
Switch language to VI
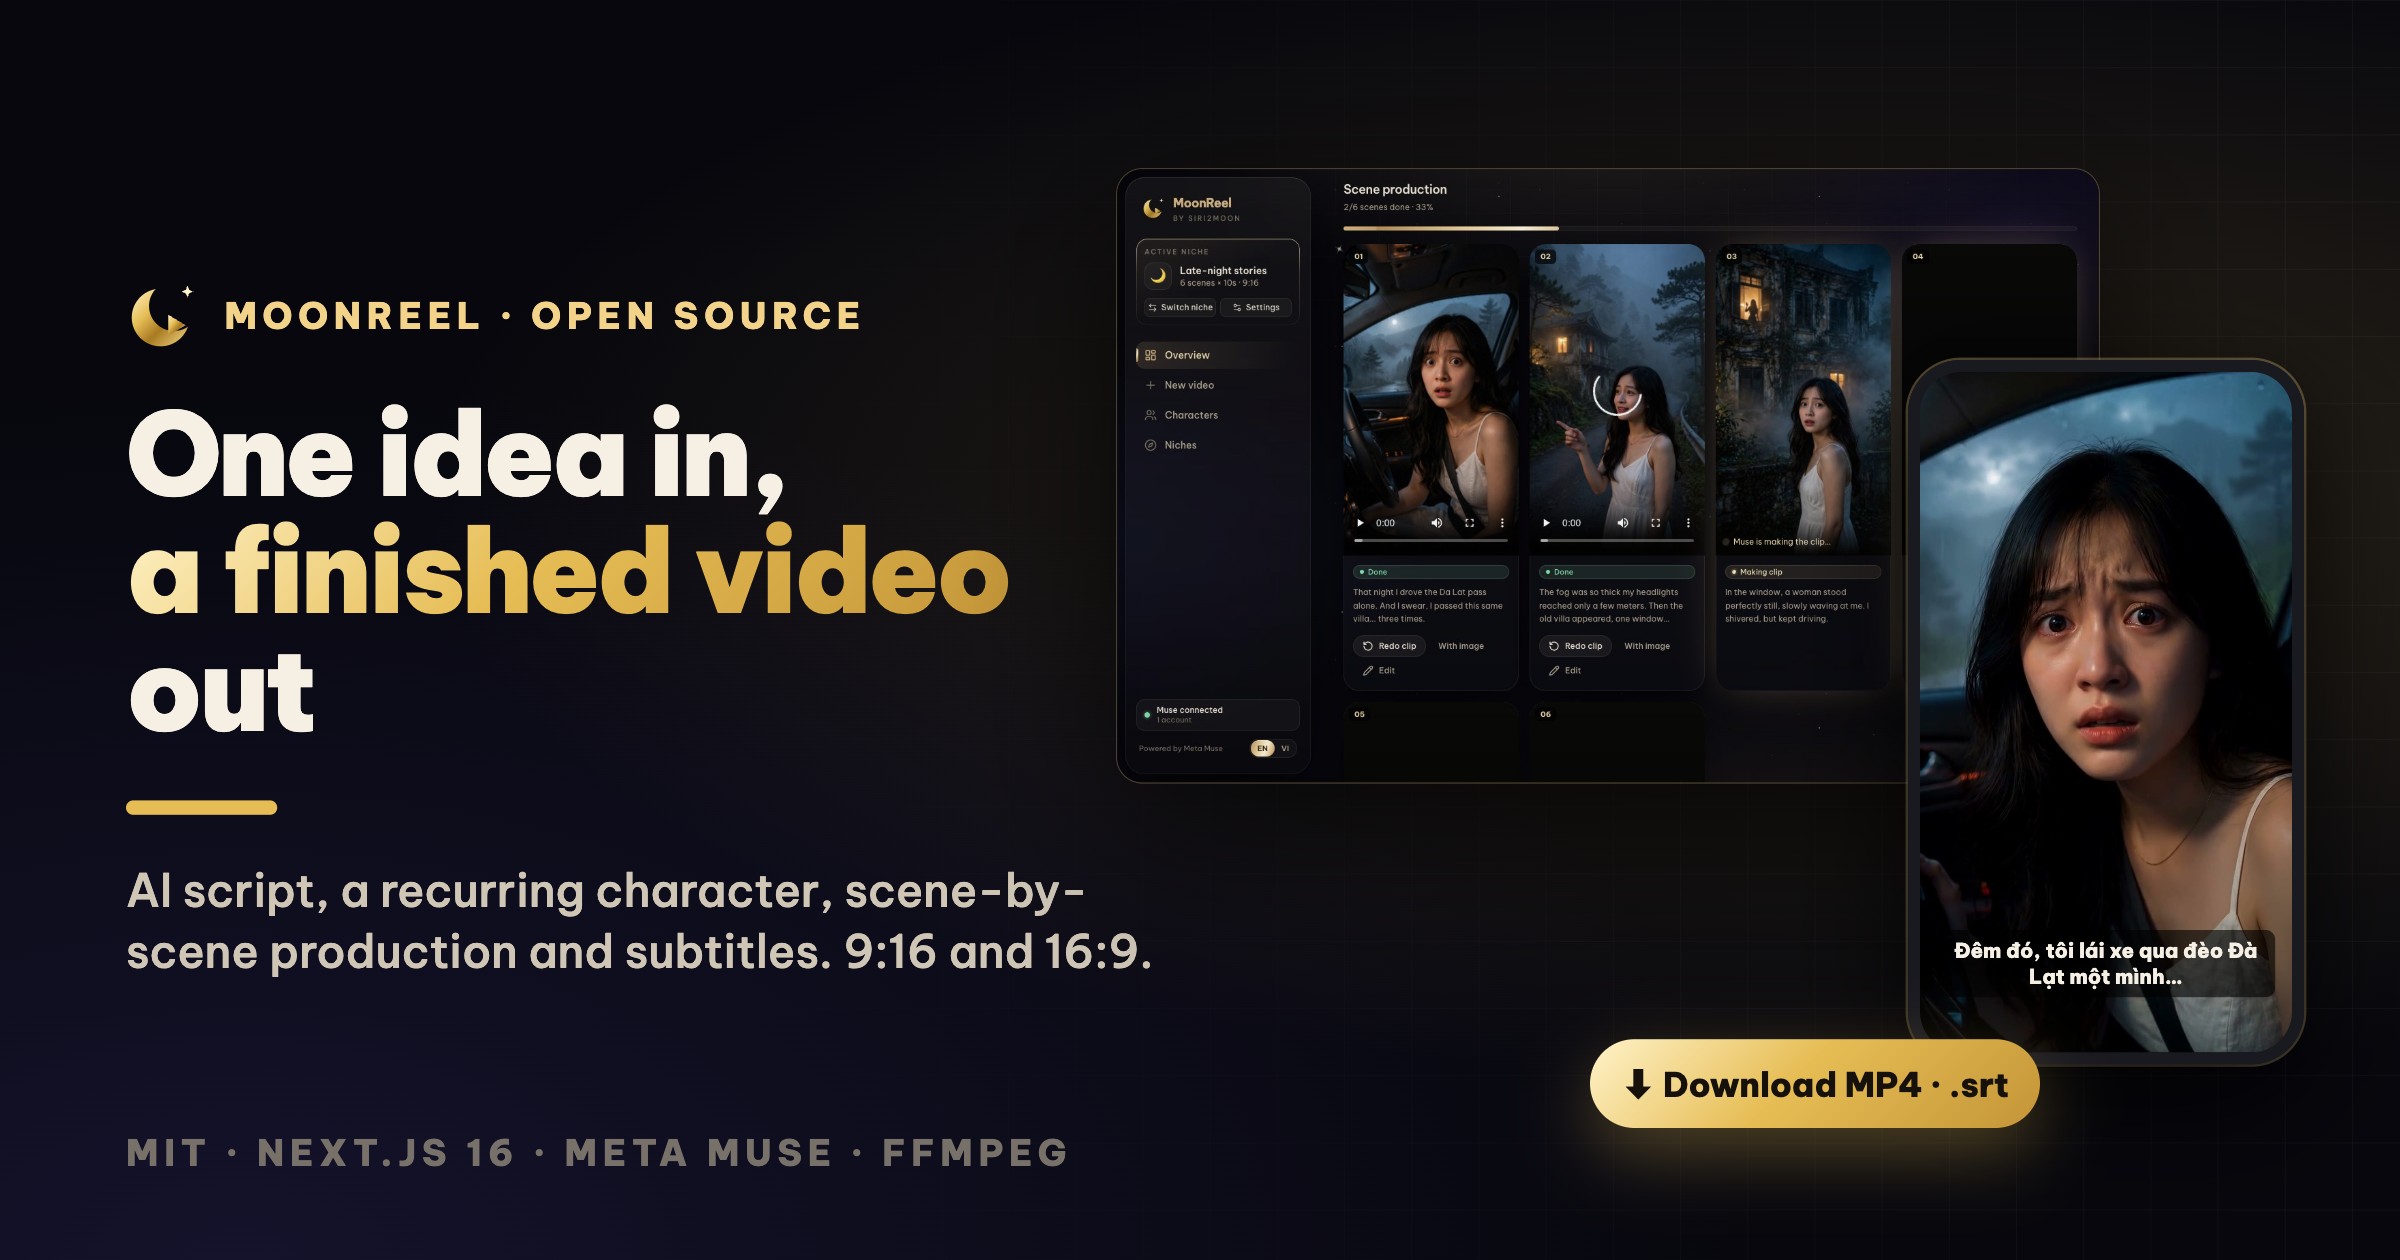1285,748
